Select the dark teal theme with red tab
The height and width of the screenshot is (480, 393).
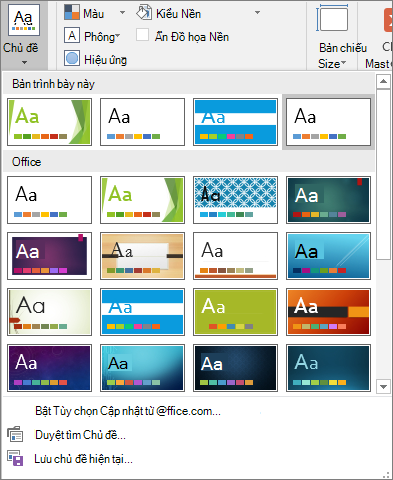(328, 200)
